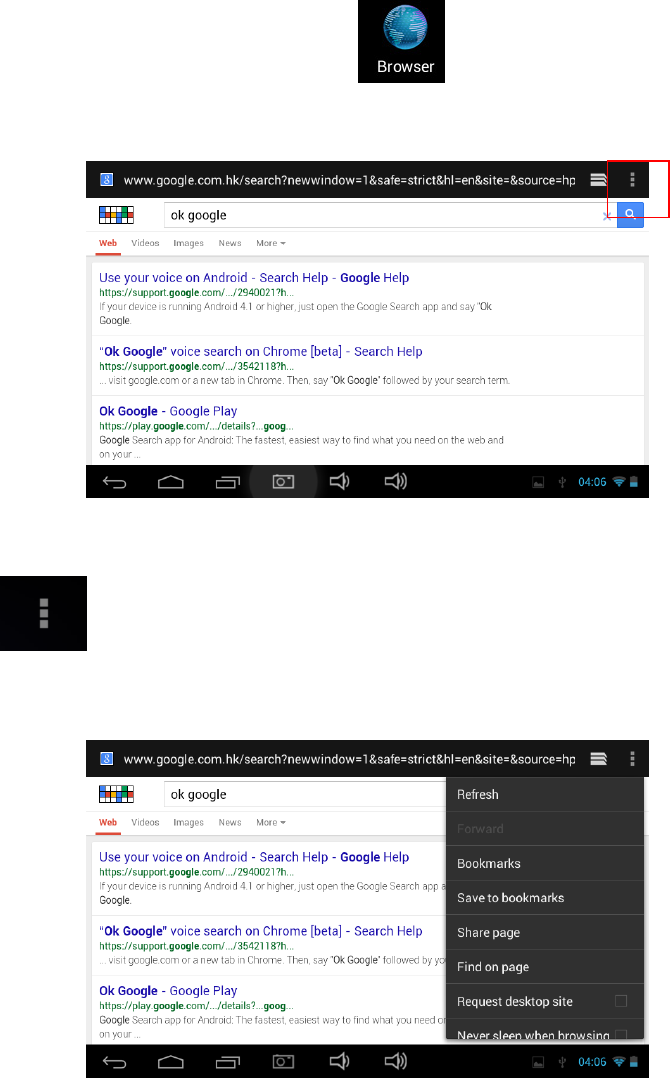Viewport: 670px width, 1078px height.
Task: Tap volume down icon in first screenshot
Action: pos(339,481)
